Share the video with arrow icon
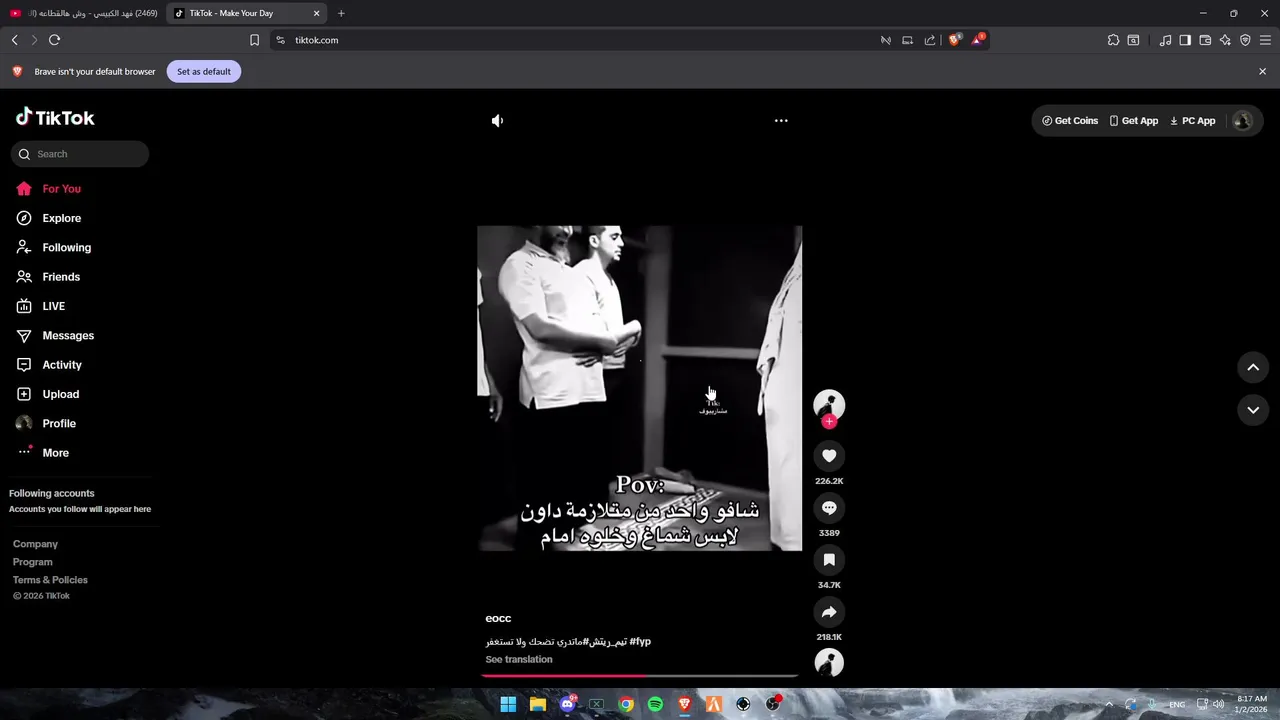1280x720 pixels. point(829,612)
